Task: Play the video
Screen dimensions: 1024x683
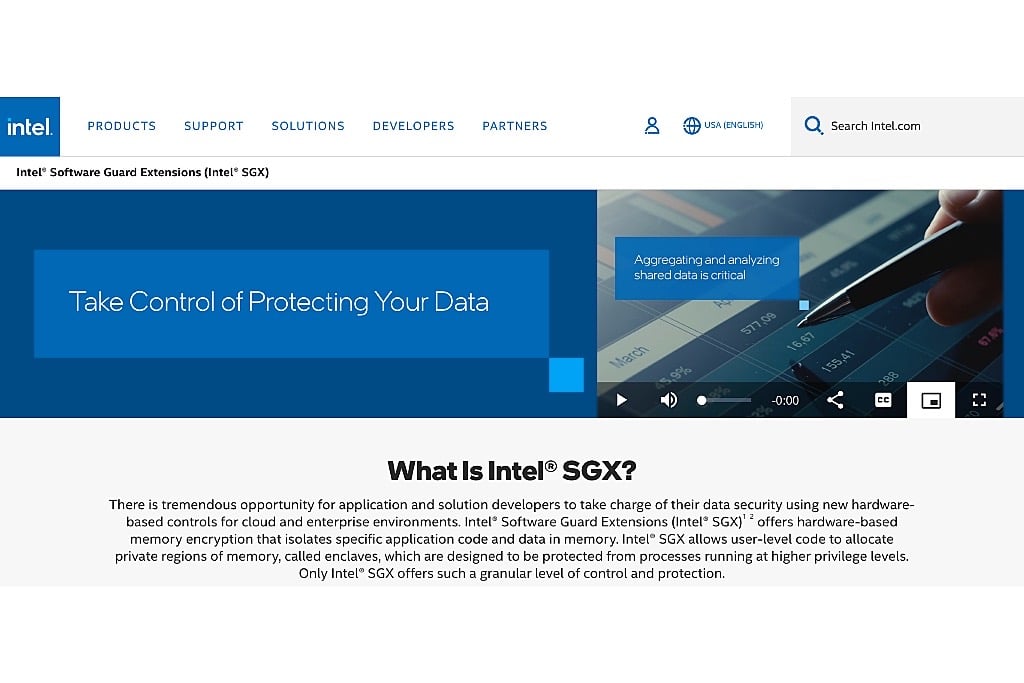Action: coord(621,400)
